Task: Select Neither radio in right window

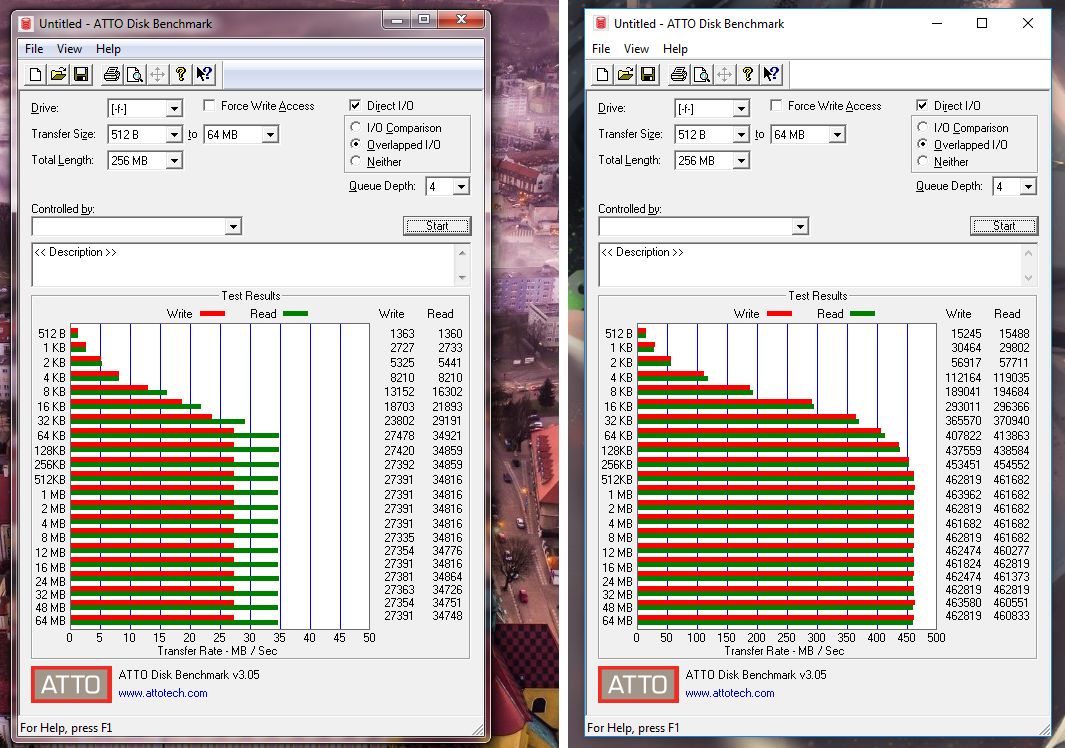Action: pyautogui.click(x=922, y=161)
